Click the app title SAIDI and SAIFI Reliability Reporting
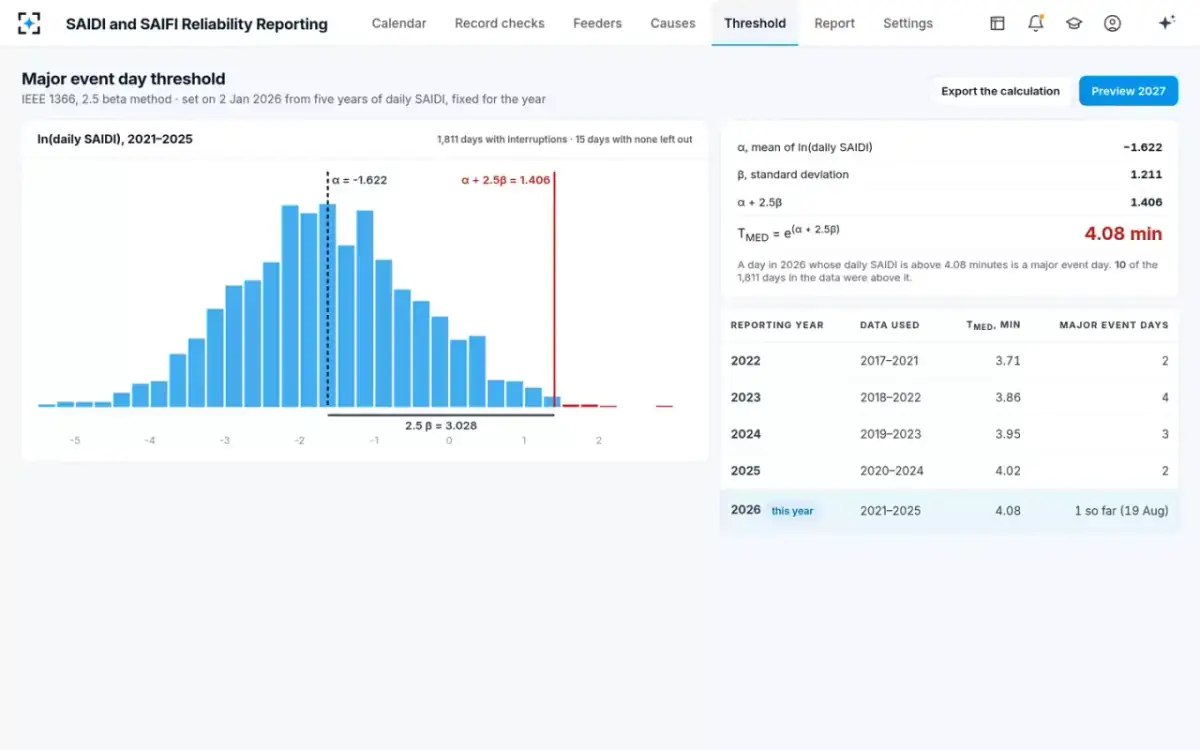This screenshot has width=1200, height=750. pos(197,24)
